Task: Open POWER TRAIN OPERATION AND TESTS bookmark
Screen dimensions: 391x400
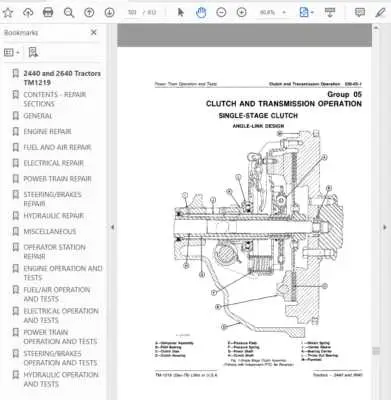Action: coord(60,337)
